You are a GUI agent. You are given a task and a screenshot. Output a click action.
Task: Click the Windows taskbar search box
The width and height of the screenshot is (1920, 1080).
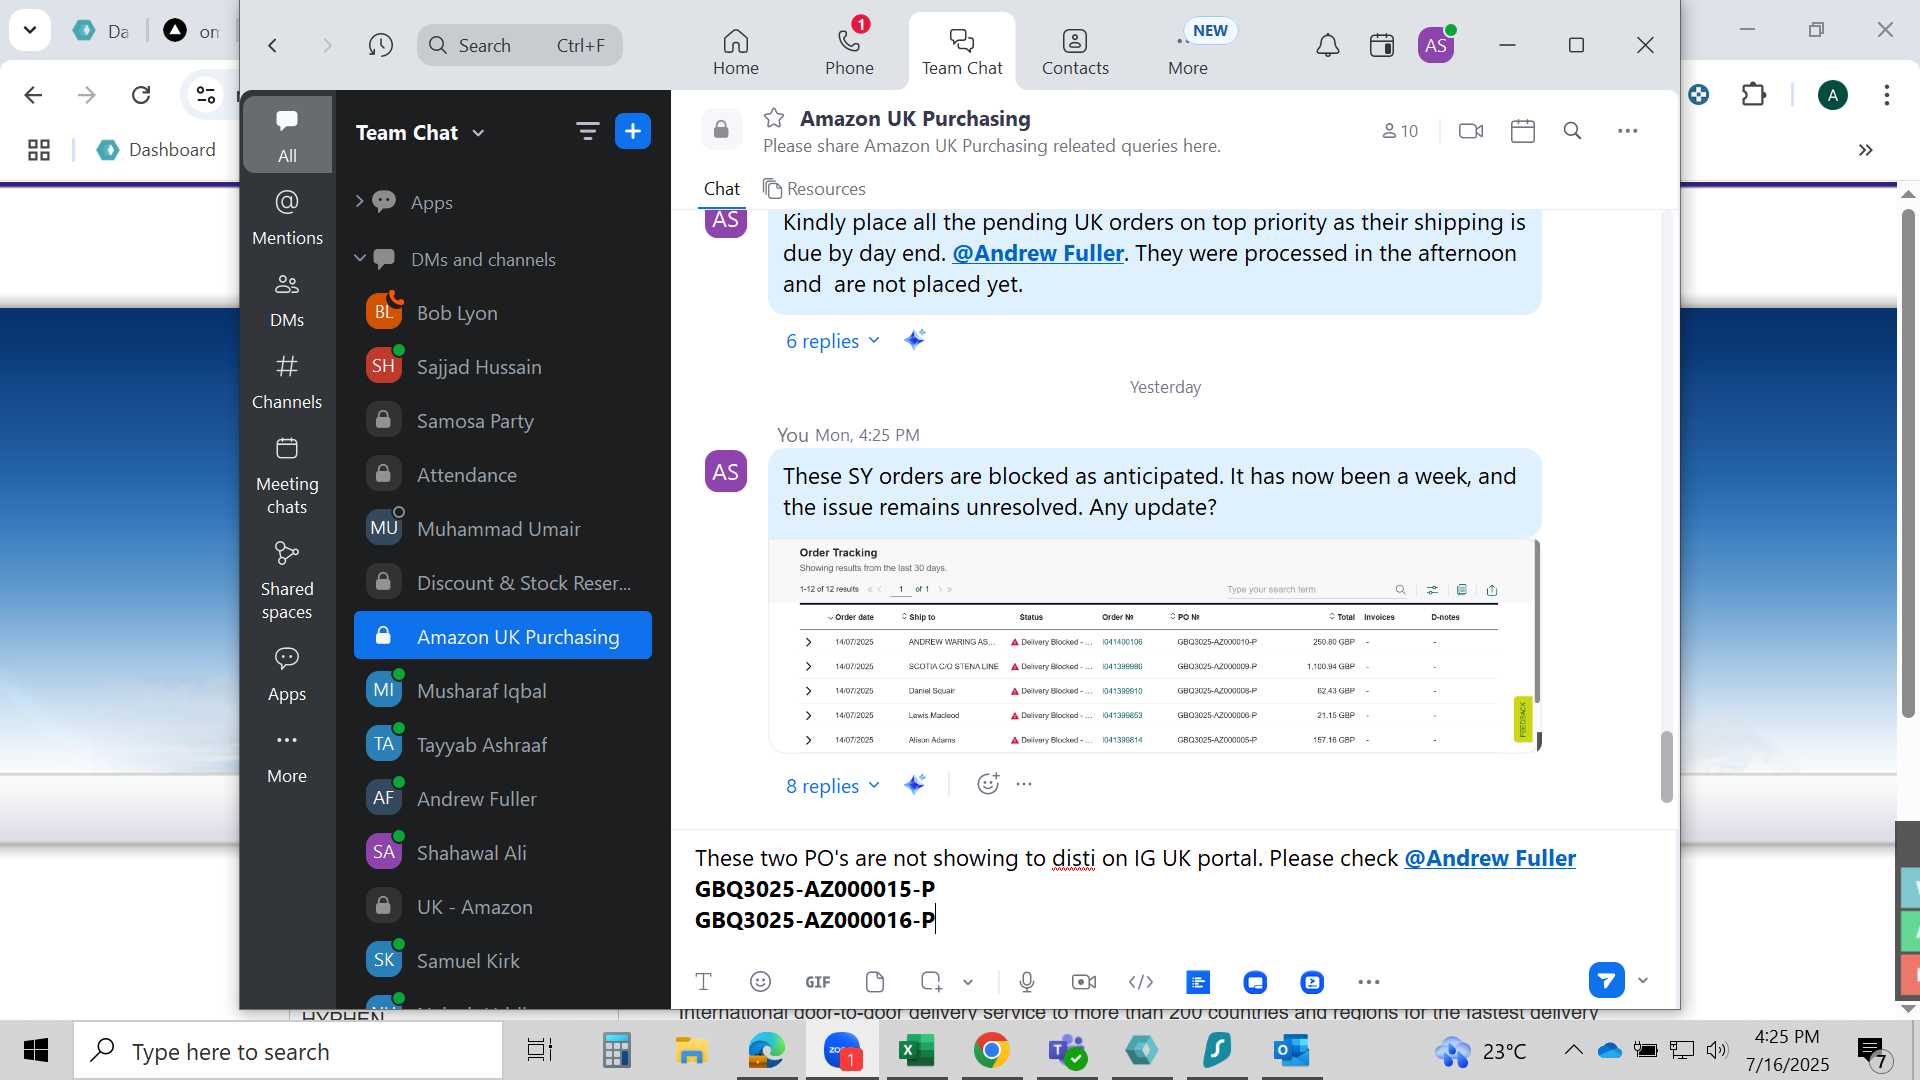288,1051
